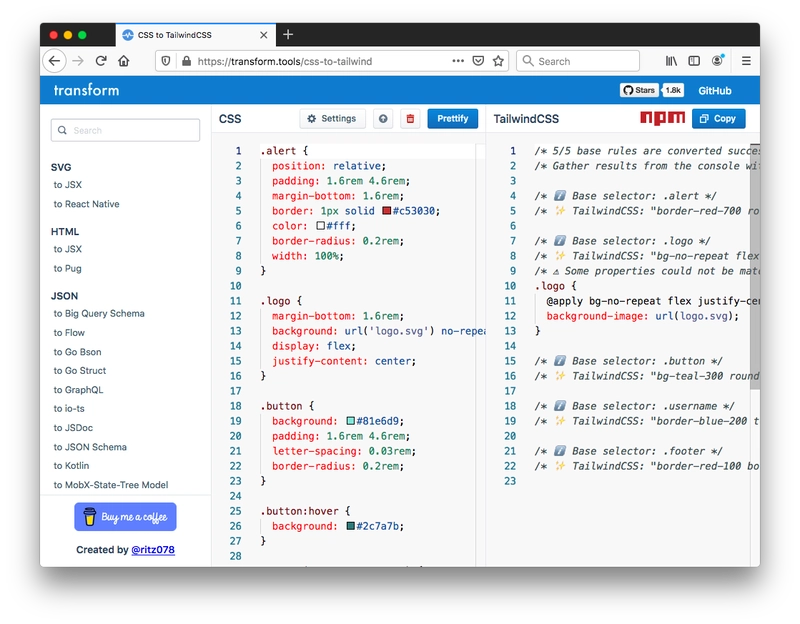The width and height of the screenshot is (800, 624).
Task: Choose JSON to io-ts
Action: pos(69,409)
